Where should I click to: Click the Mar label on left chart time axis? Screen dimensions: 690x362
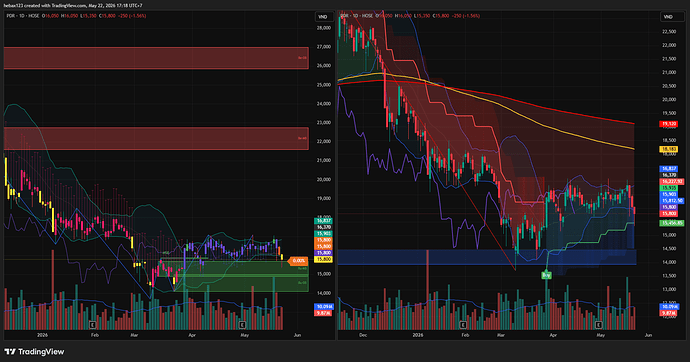[134, 335]
